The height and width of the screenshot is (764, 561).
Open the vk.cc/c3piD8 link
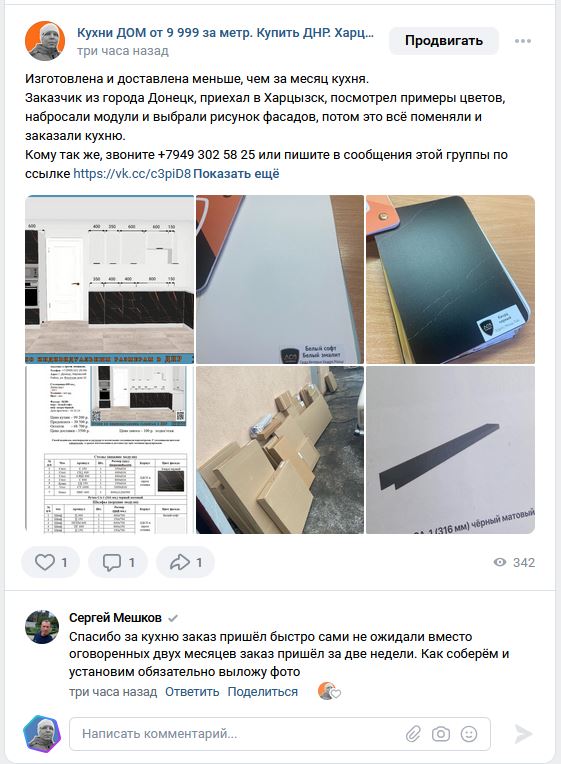132,174
